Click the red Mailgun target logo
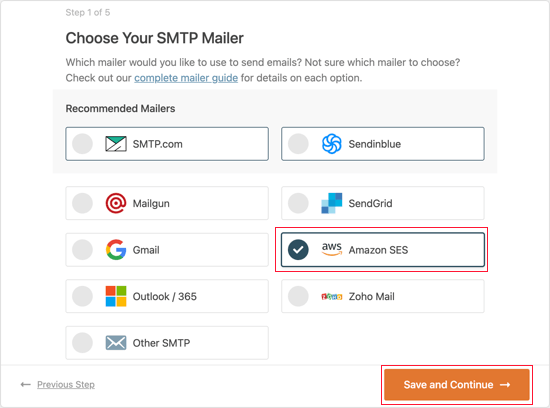 click(116, 203)
